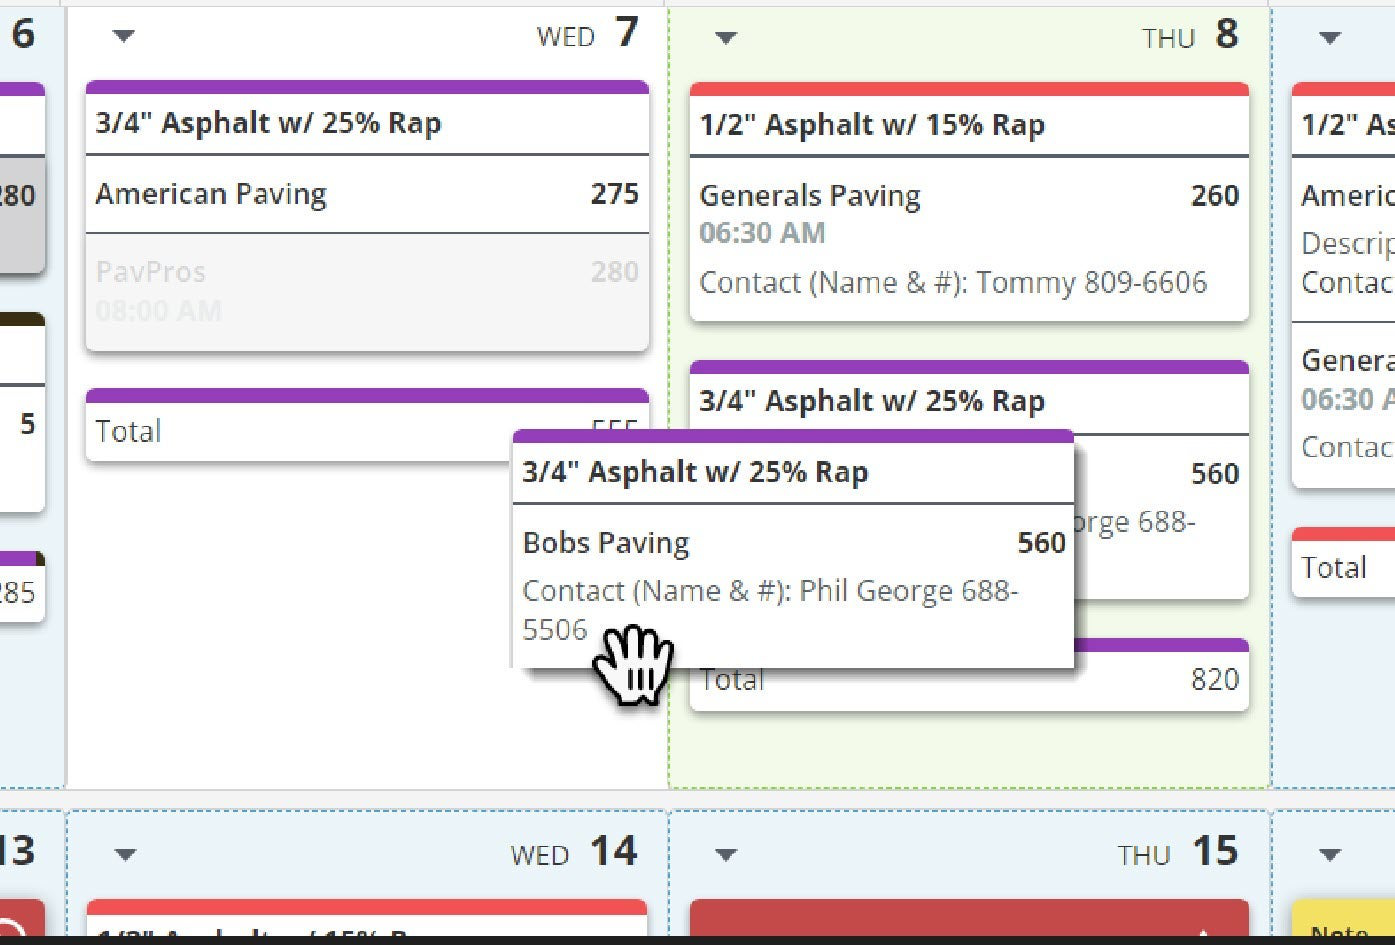
Task: Select the WED 14 date label
Action: click(574, 853)
